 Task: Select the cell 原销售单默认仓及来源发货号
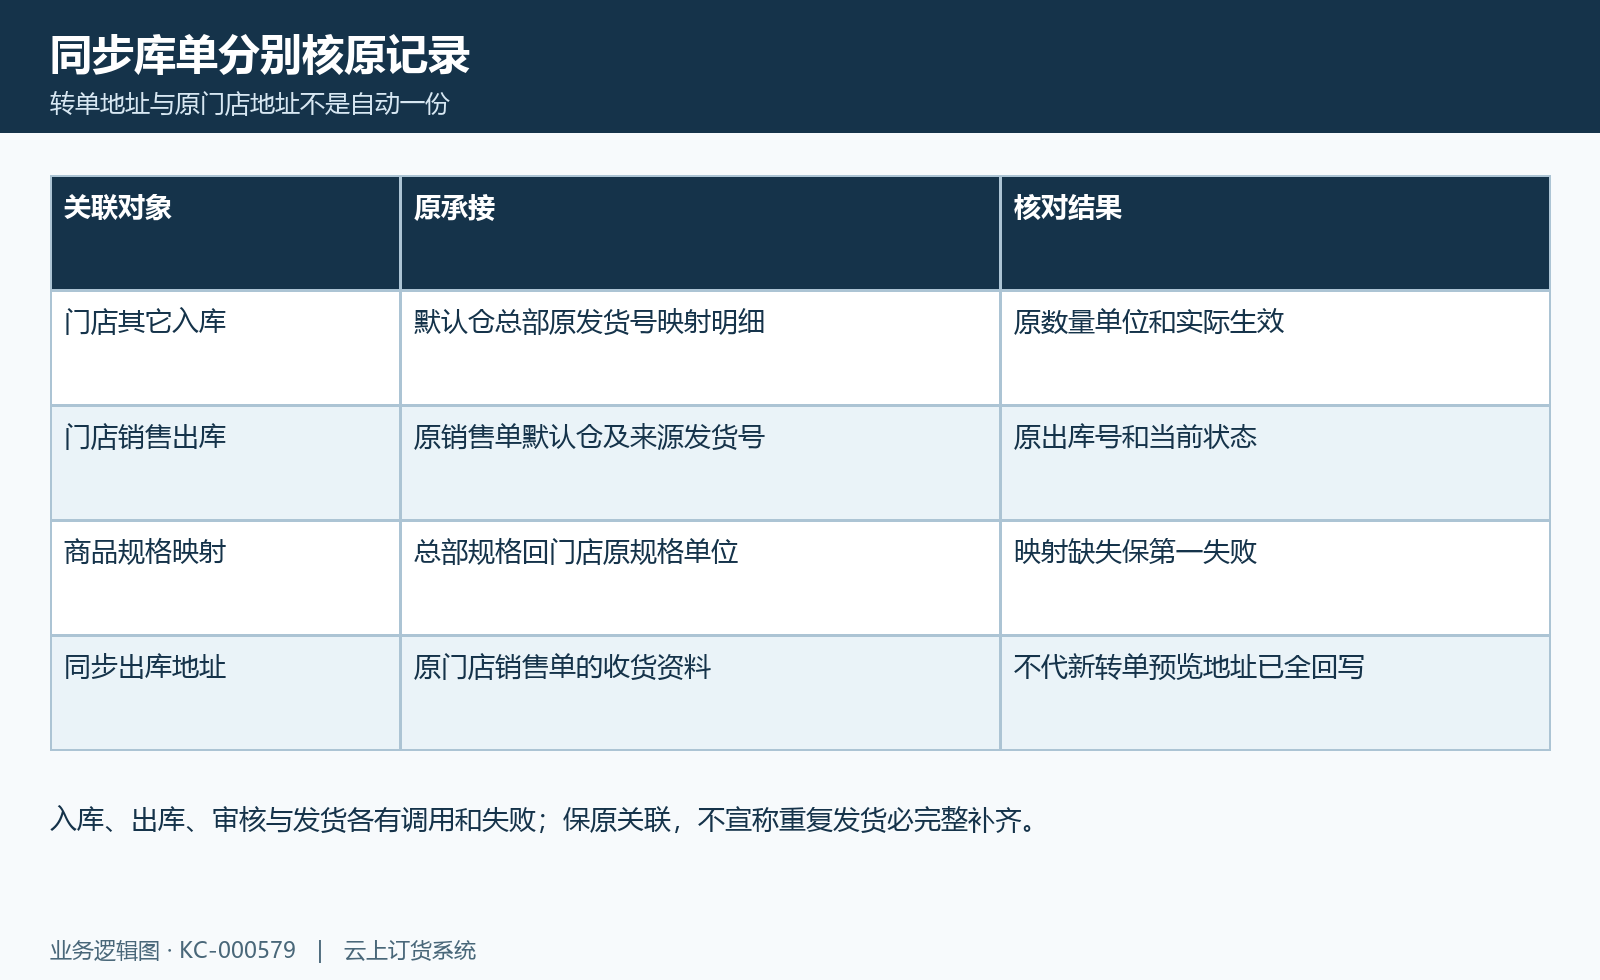pyautogui.click(x=700, y=463)
